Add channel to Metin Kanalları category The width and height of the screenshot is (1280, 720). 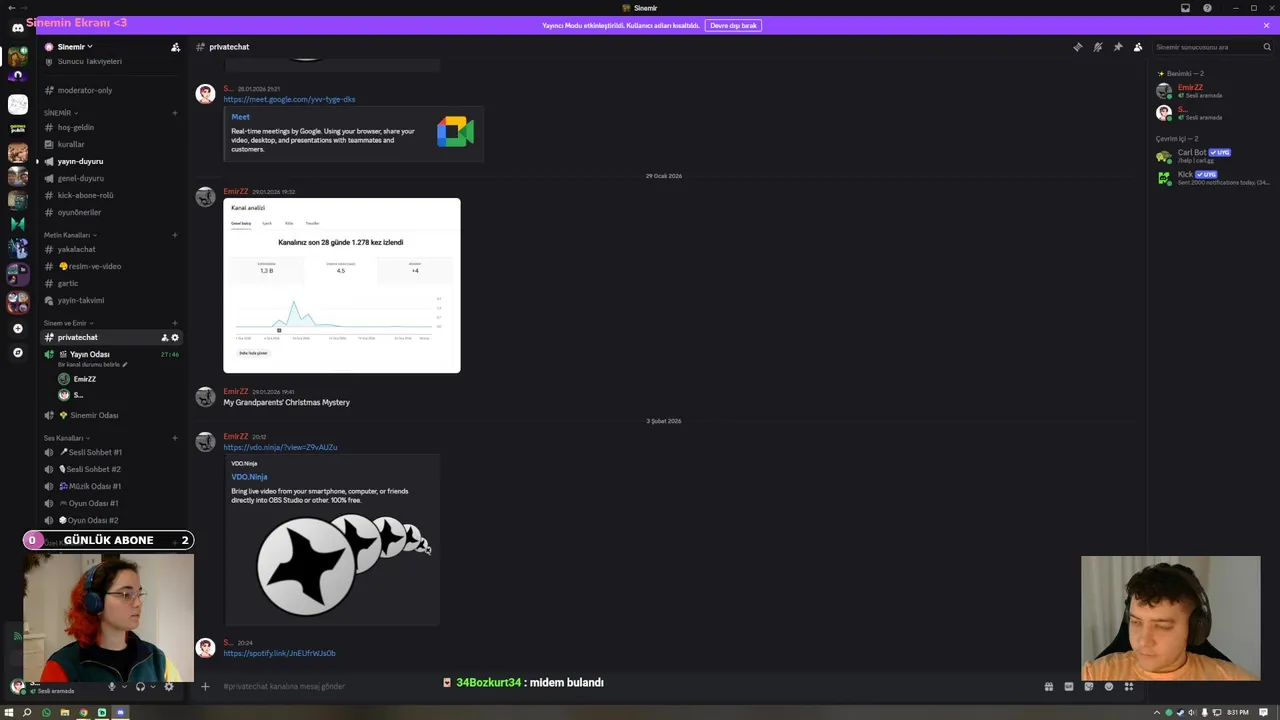[175, 235]
